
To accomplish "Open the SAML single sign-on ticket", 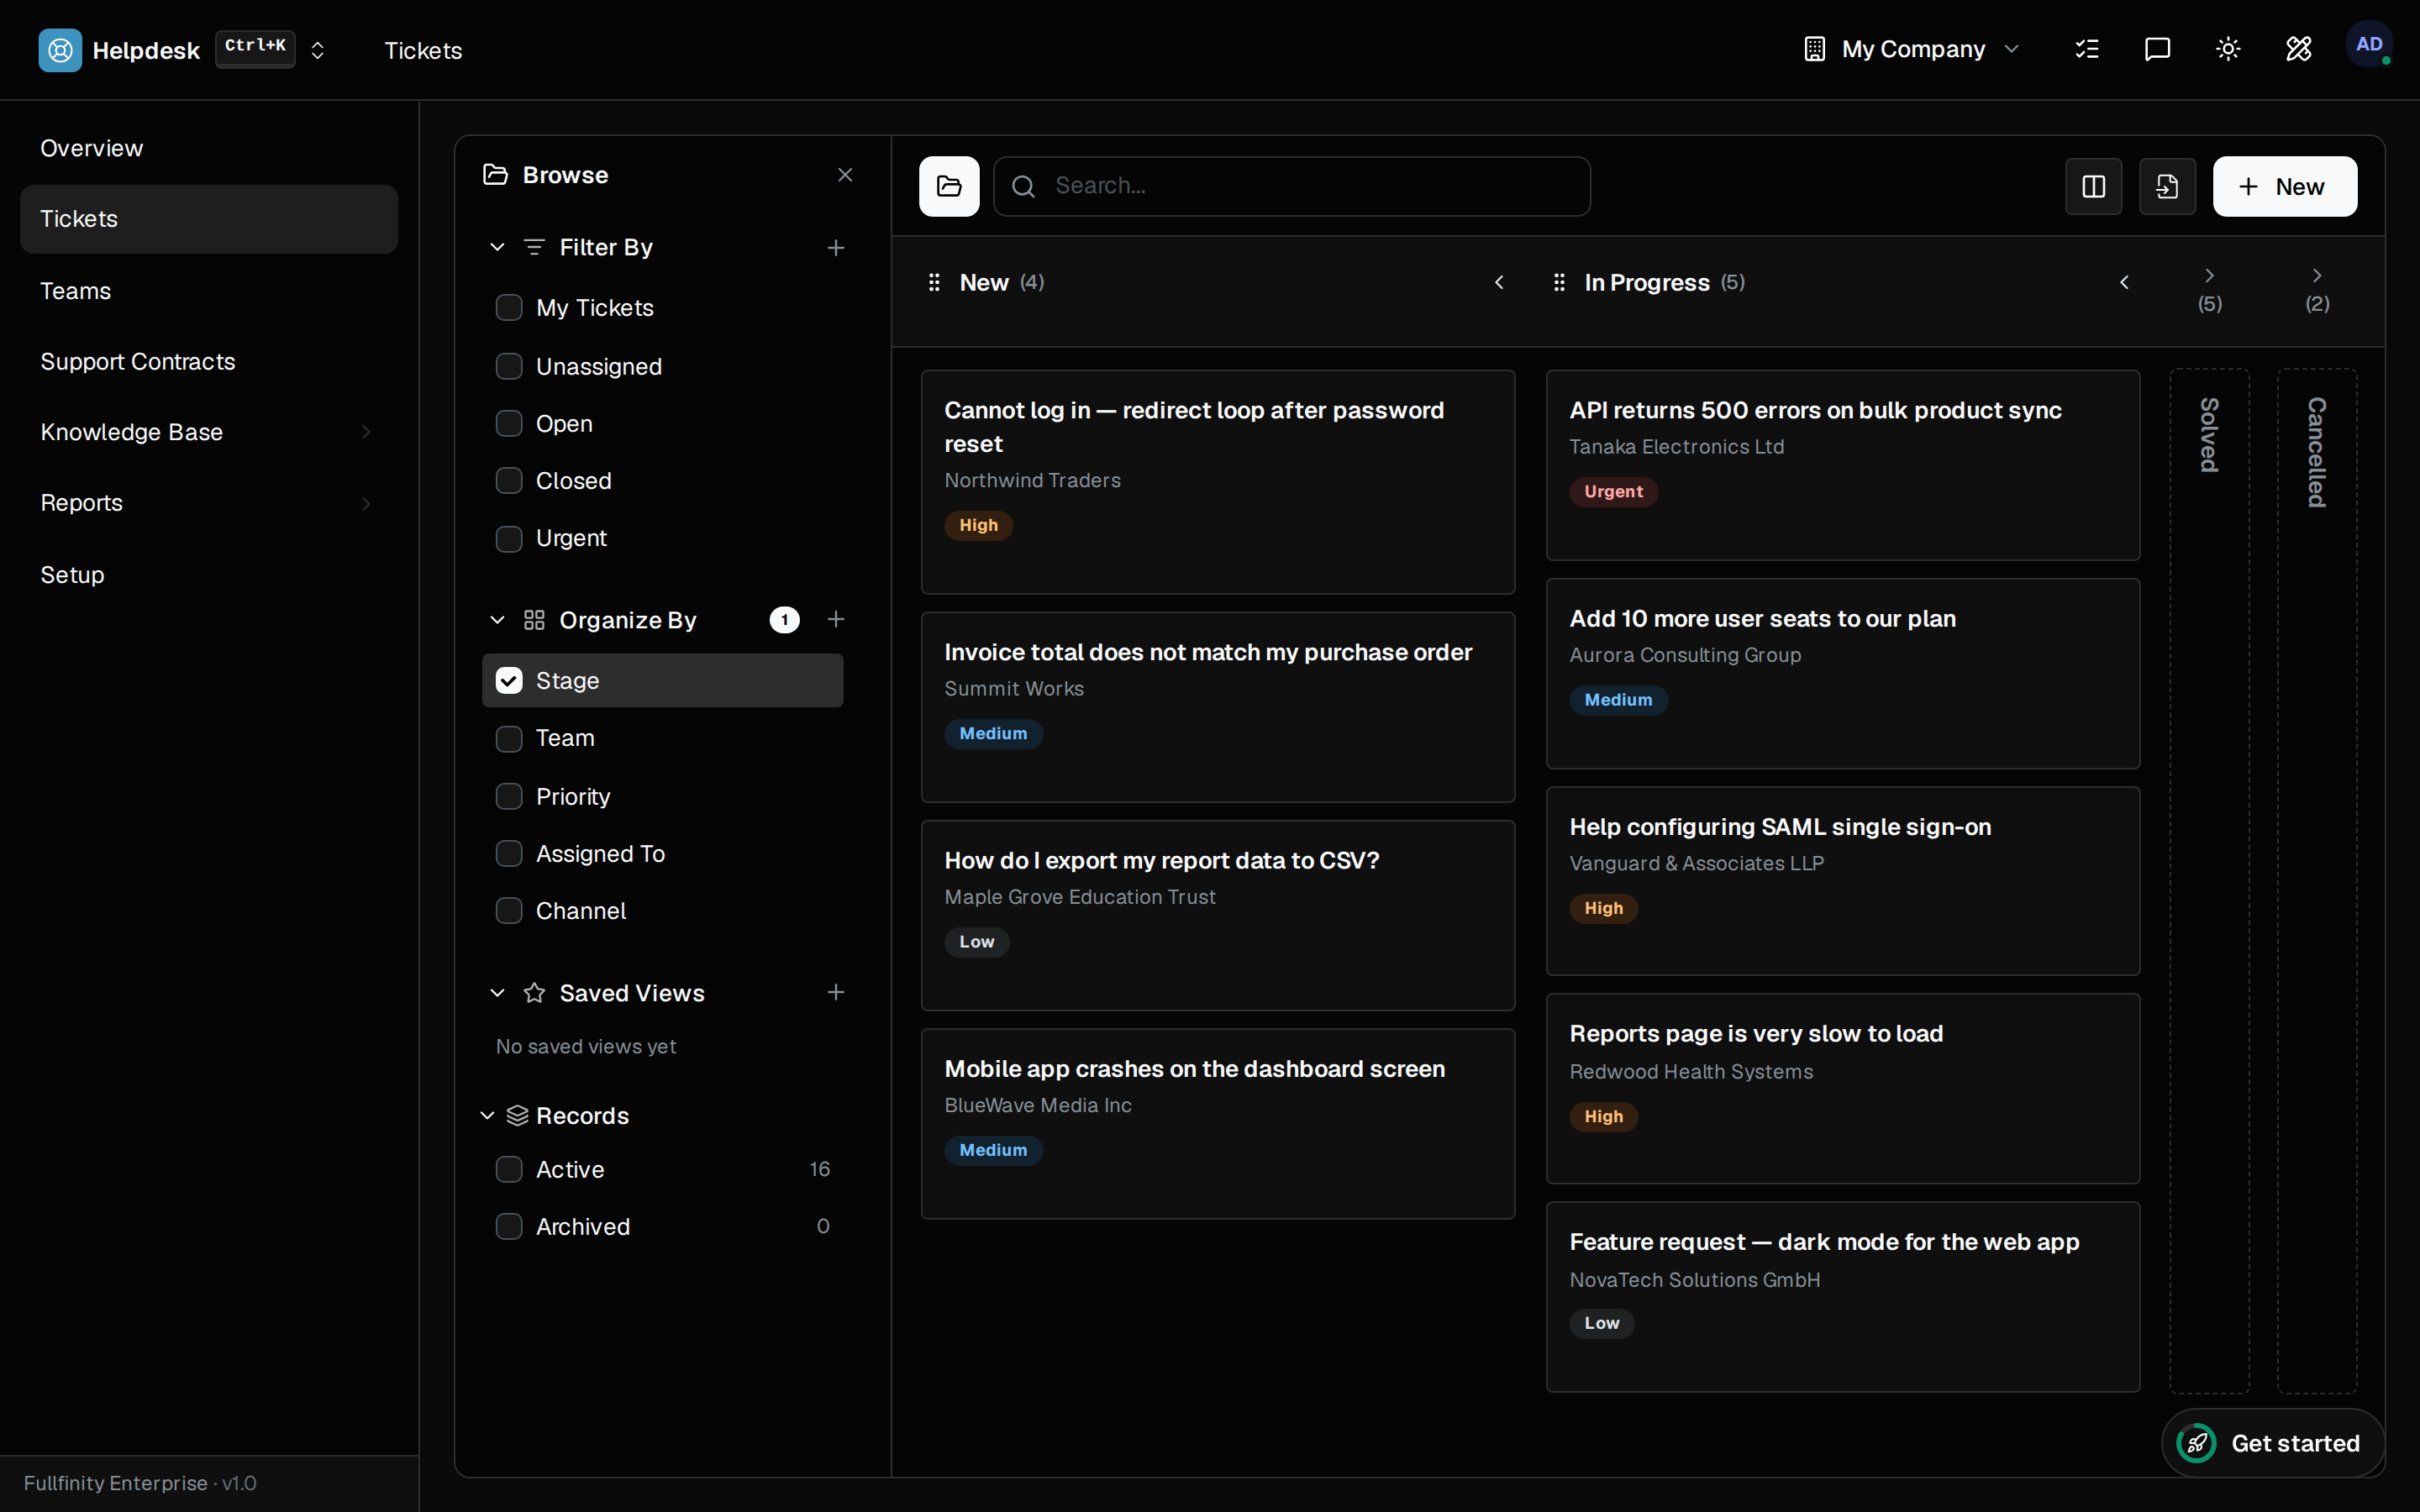I will click(x=1843, y=881).
